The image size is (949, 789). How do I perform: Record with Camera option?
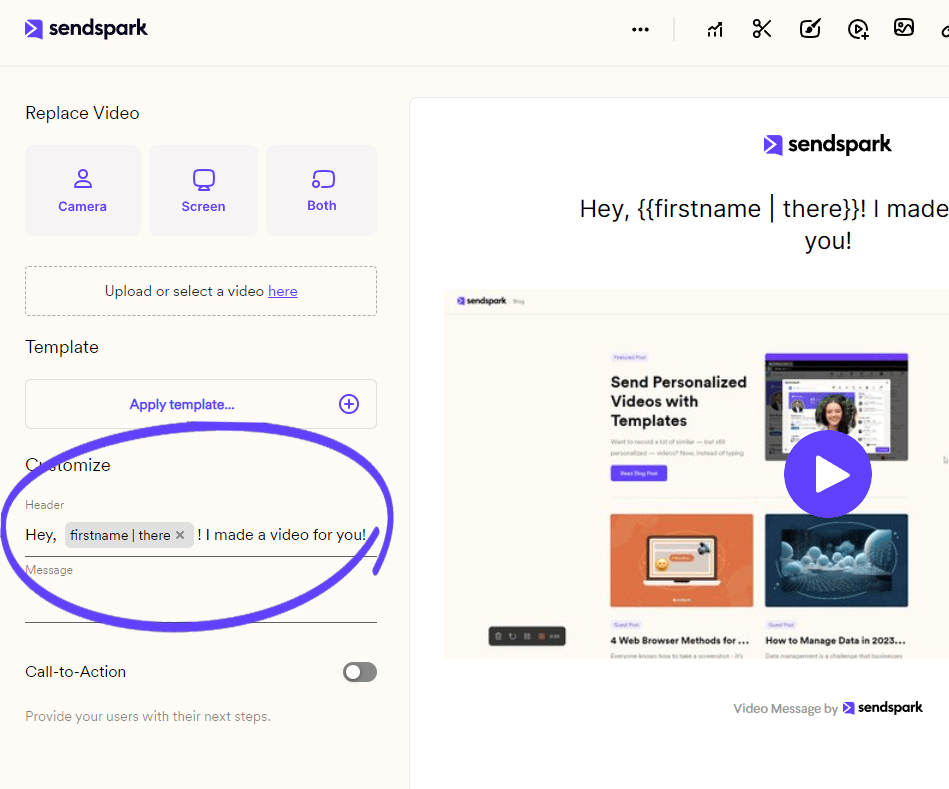(x=83, y=190)
